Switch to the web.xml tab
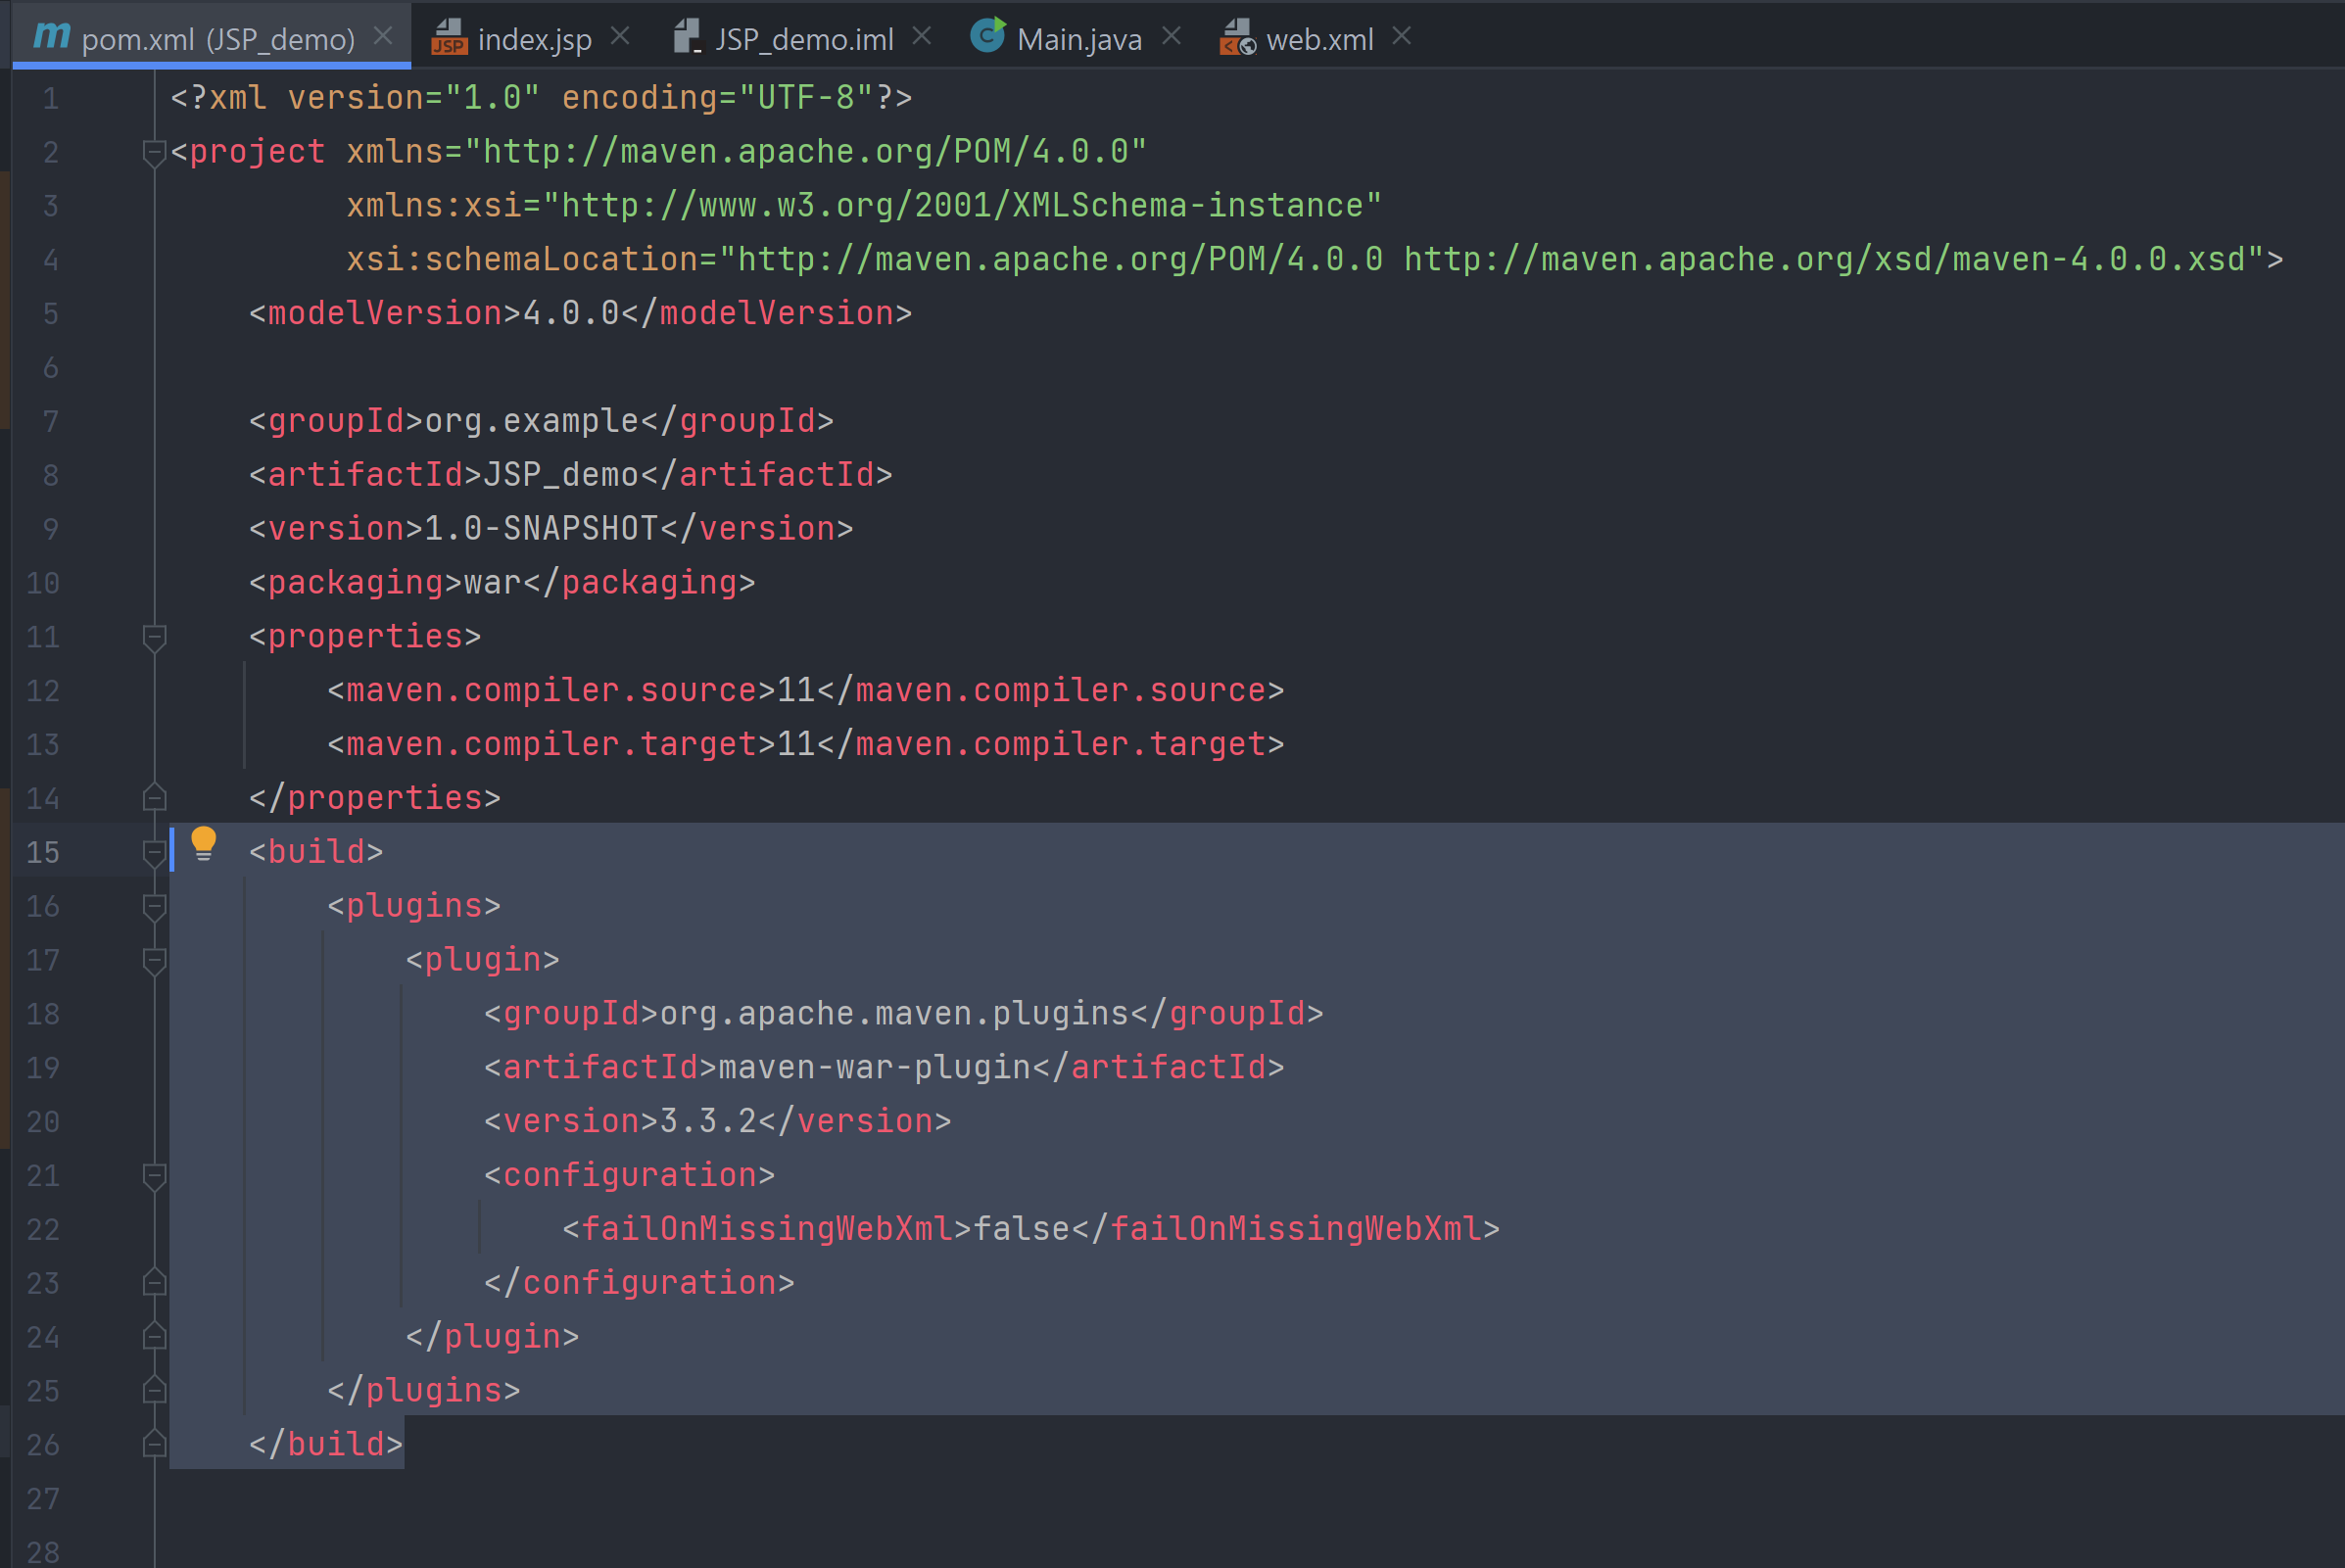The height and width of the screenshot is (1568, 2345). click(1318, 40)
